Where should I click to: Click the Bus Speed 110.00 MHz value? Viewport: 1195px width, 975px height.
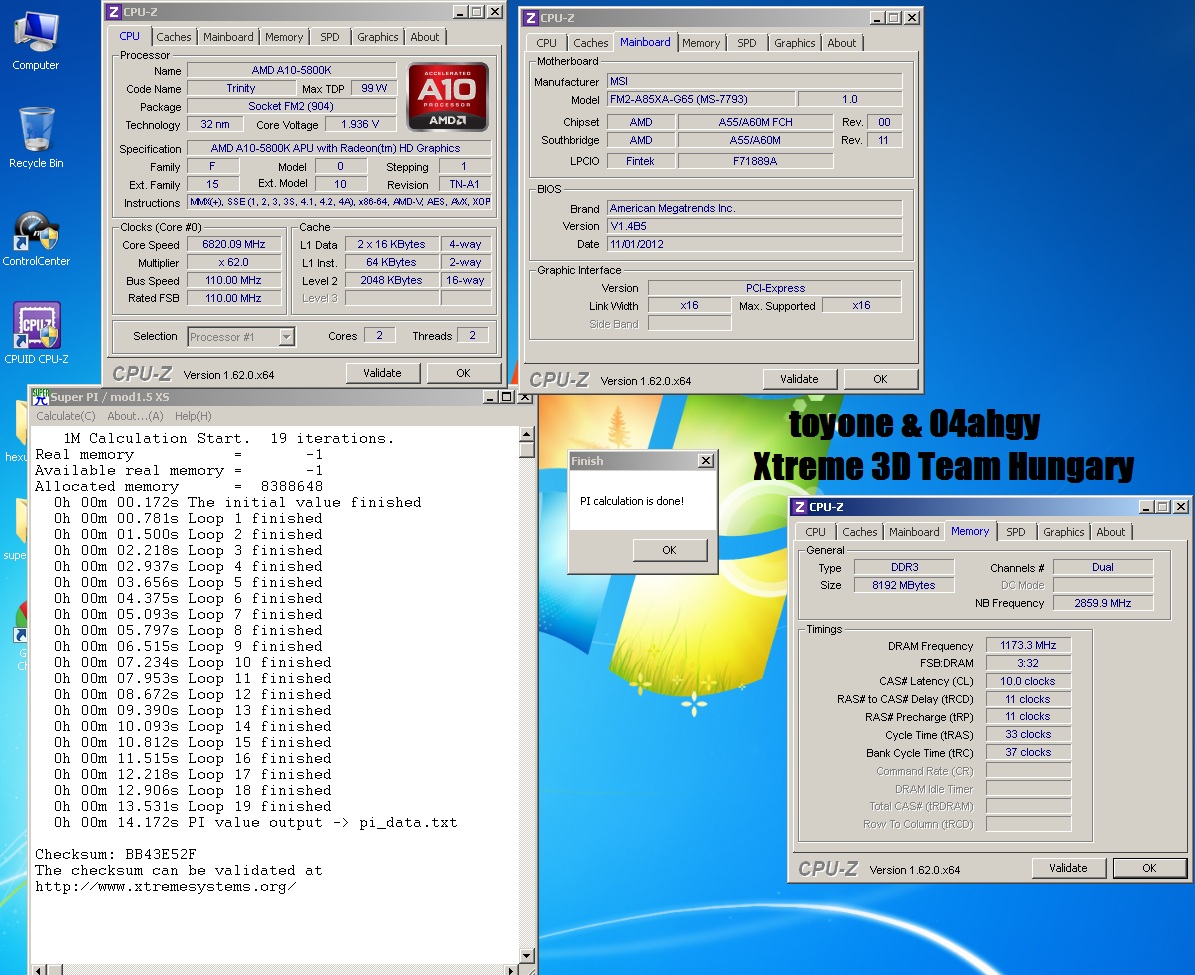tap(234, 280)
